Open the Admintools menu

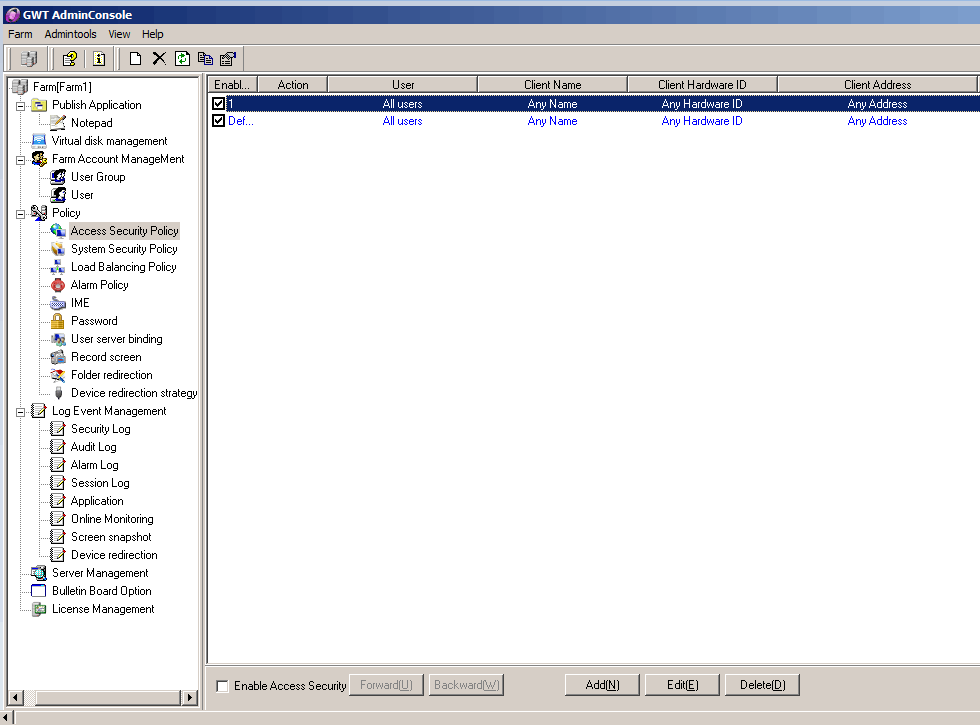(x=70, y=34)
